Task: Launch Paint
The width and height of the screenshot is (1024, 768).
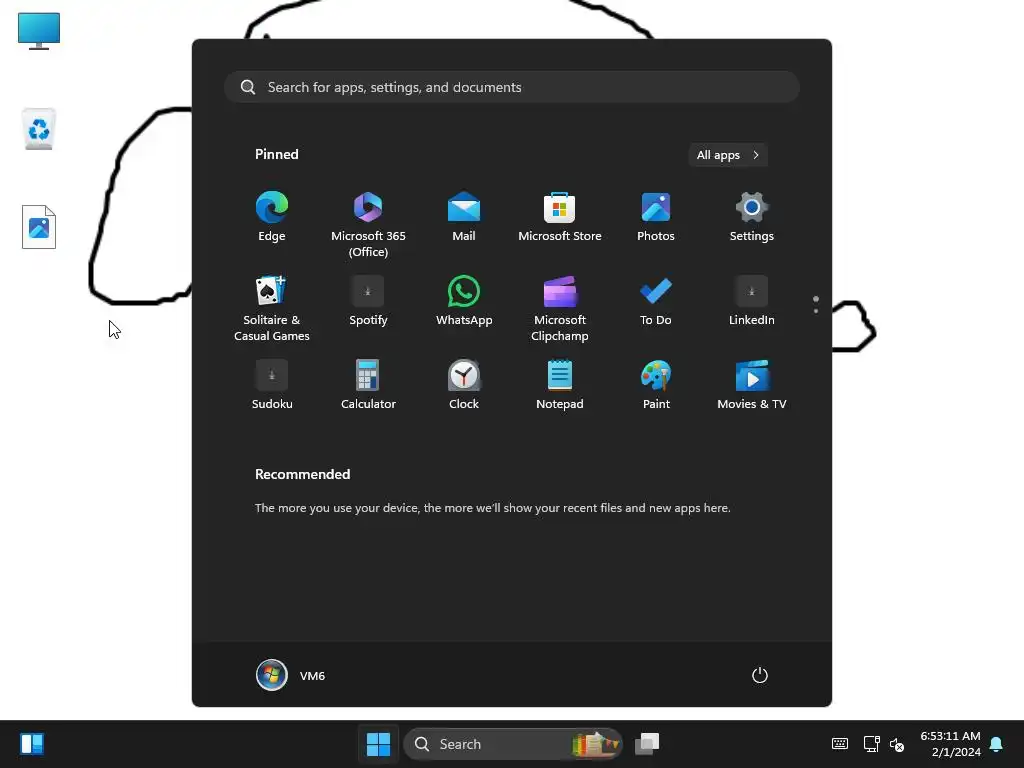Action: coord(656,385)
